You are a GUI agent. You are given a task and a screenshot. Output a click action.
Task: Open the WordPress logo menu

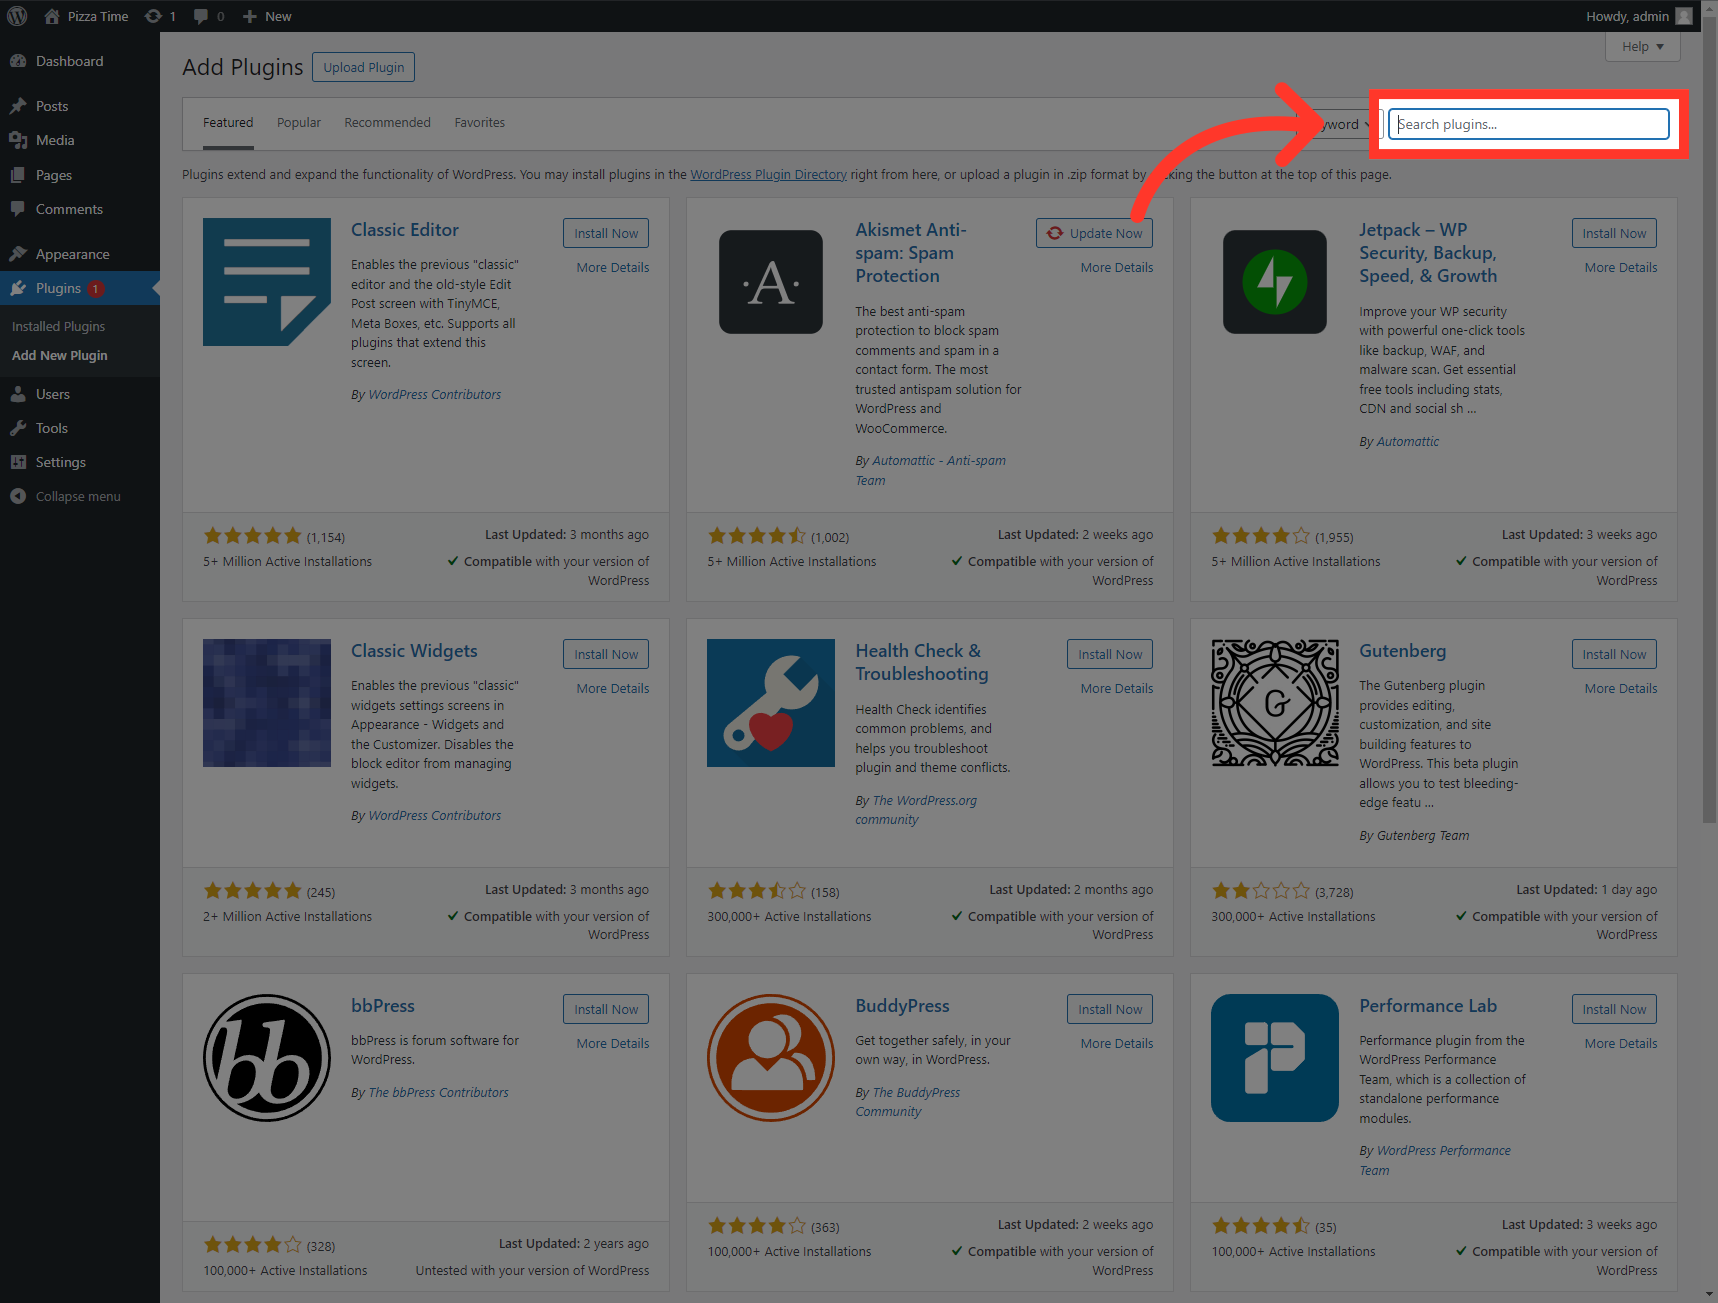16,15
